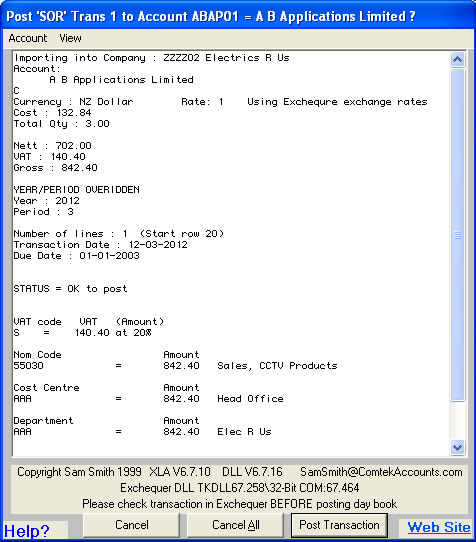Click the 'Year : 2012' line

(x=46, y=201)
